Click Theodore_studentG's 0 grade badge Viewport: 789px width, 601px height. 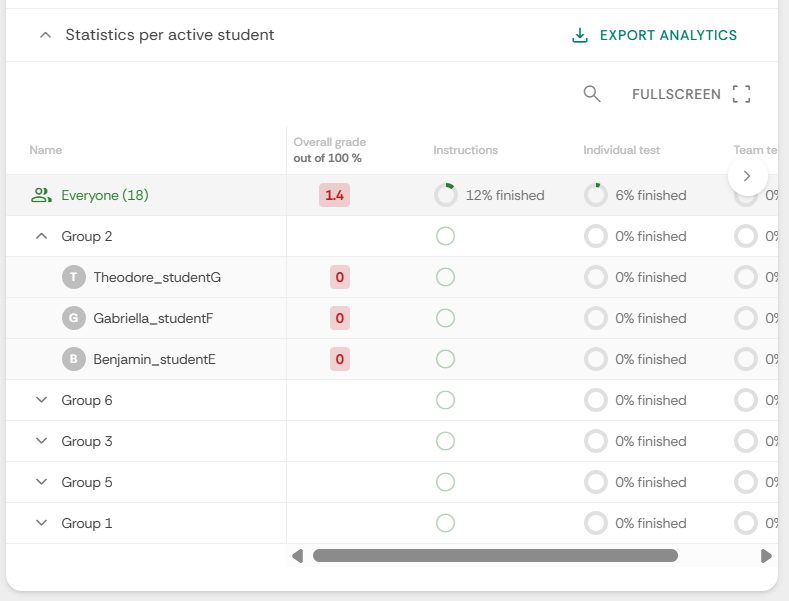[340, 277]
